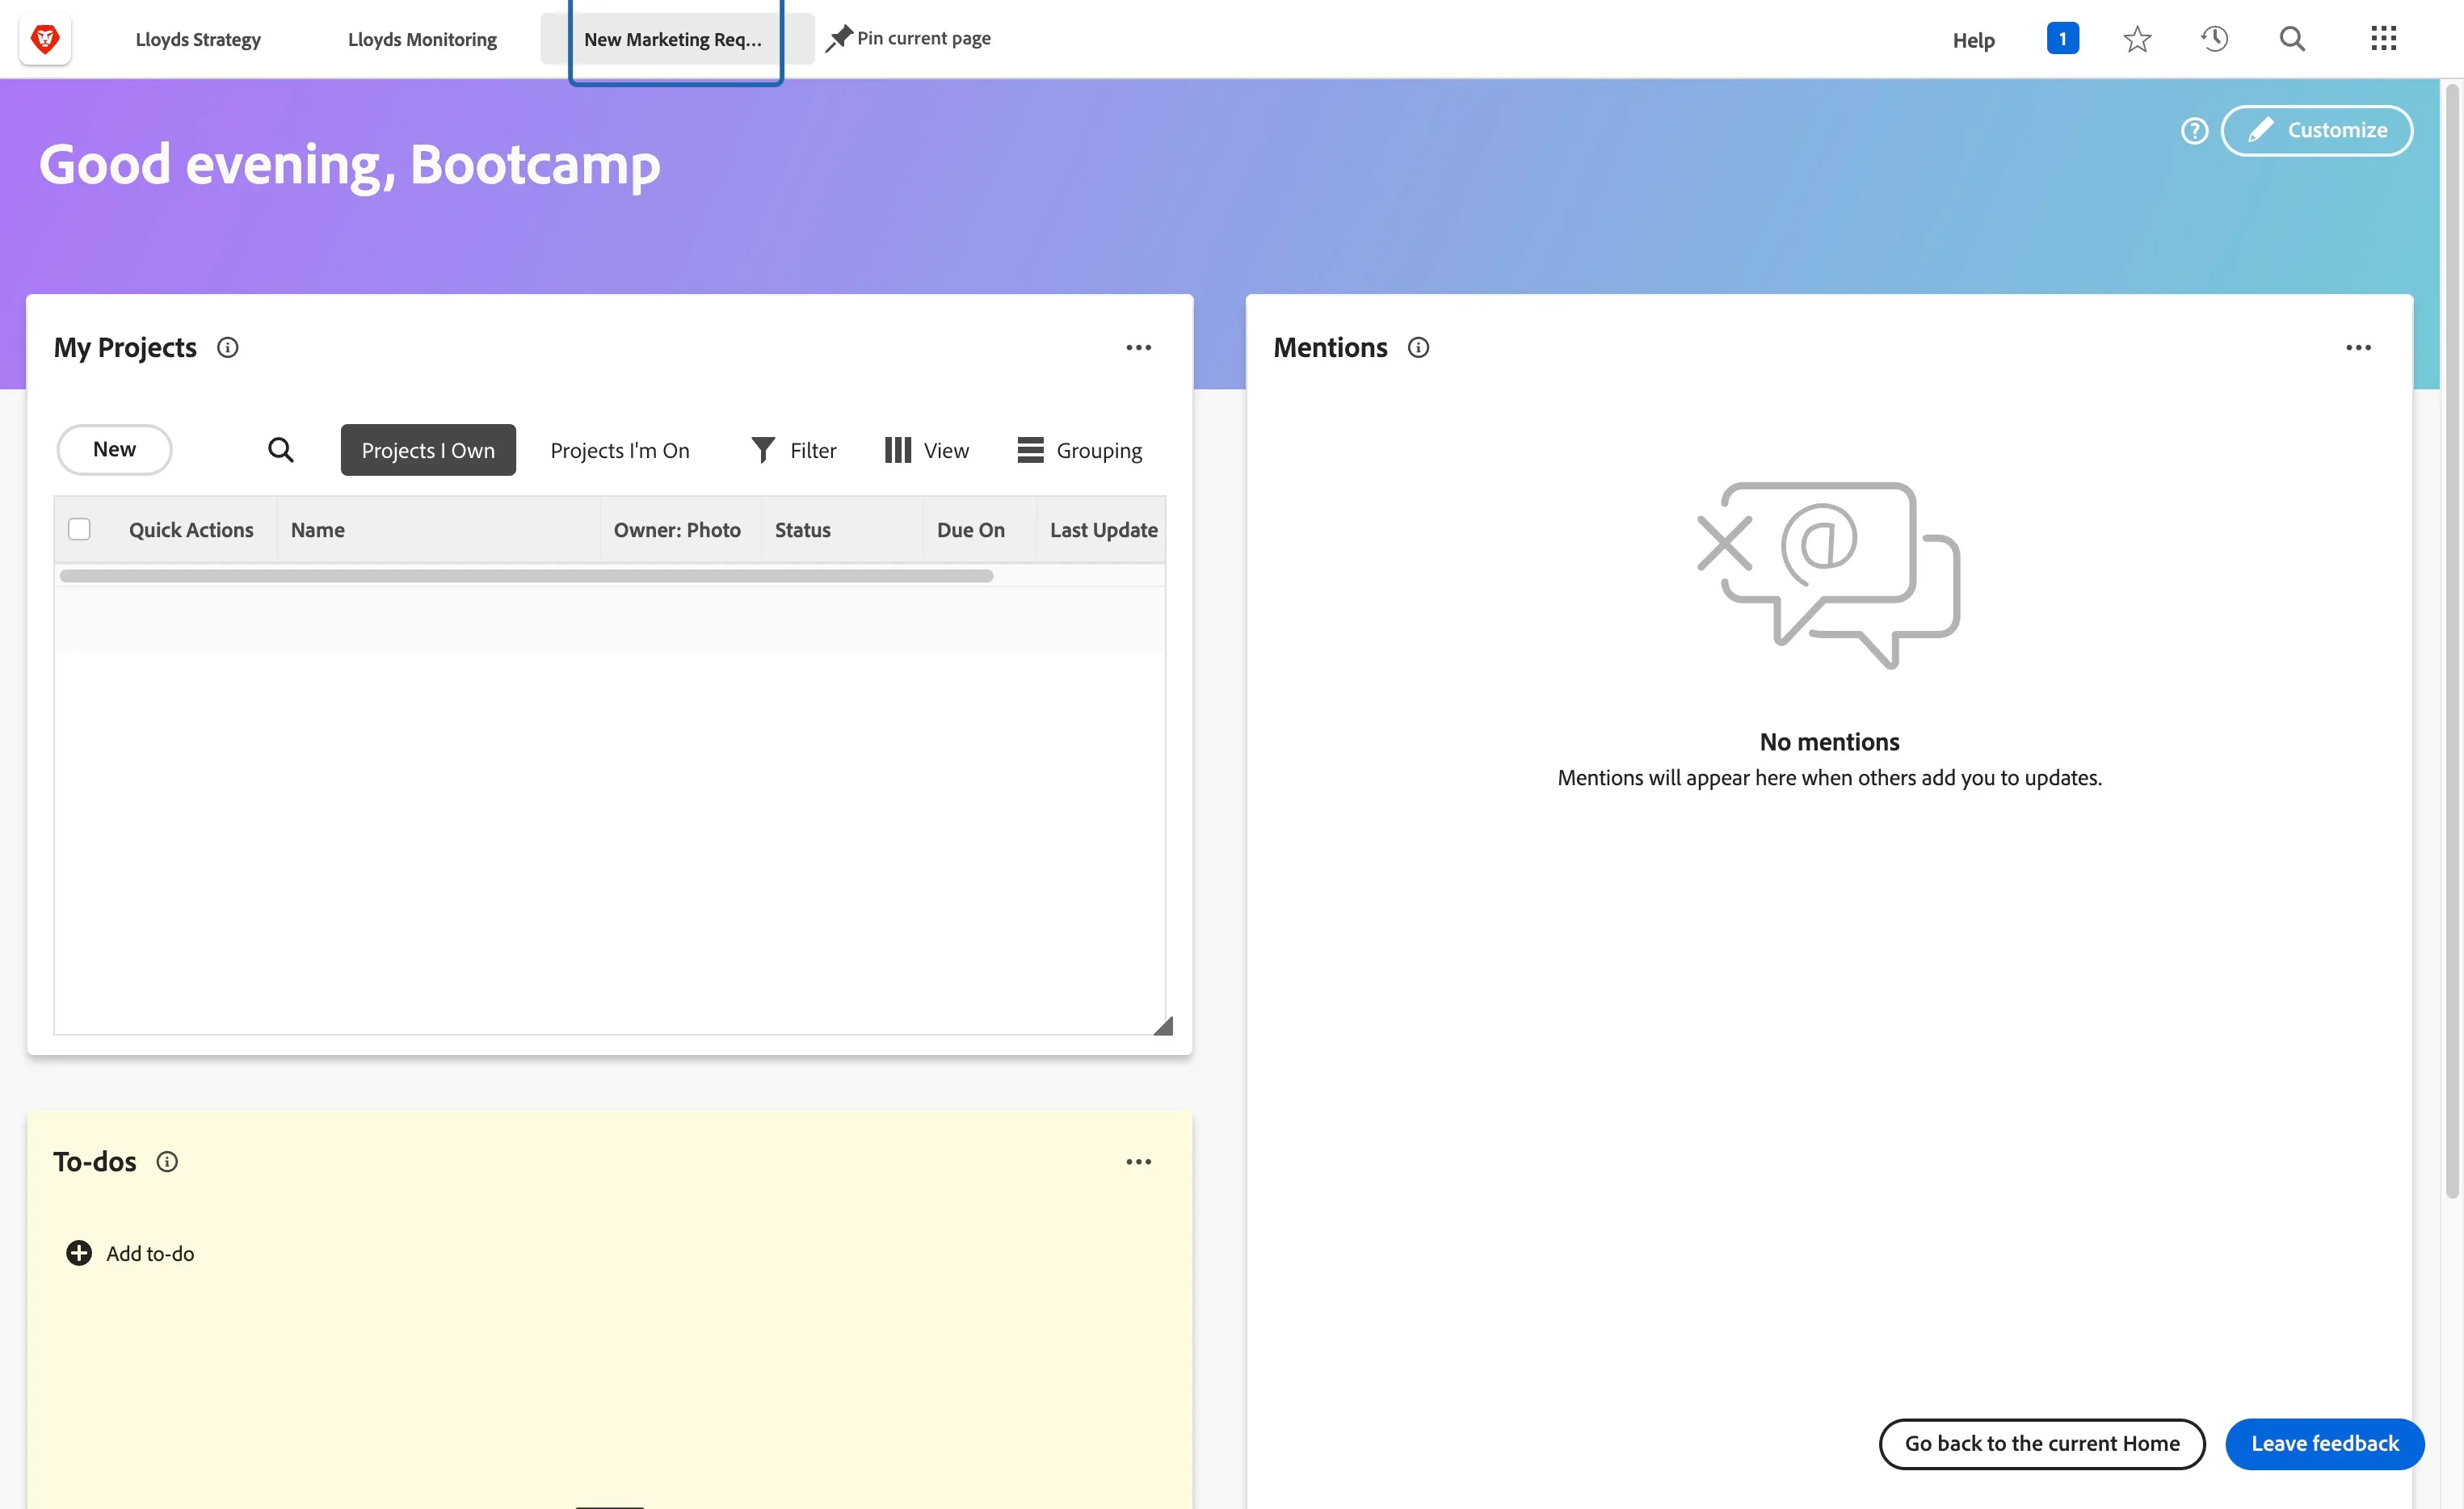The image size is (2464, 1509).
Task: Open the main menu grid icon
Action: [2383, 39]
